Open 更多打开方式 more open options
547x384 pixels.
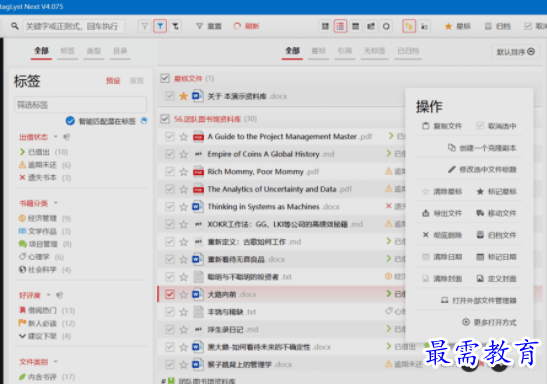tap(489, 322)
